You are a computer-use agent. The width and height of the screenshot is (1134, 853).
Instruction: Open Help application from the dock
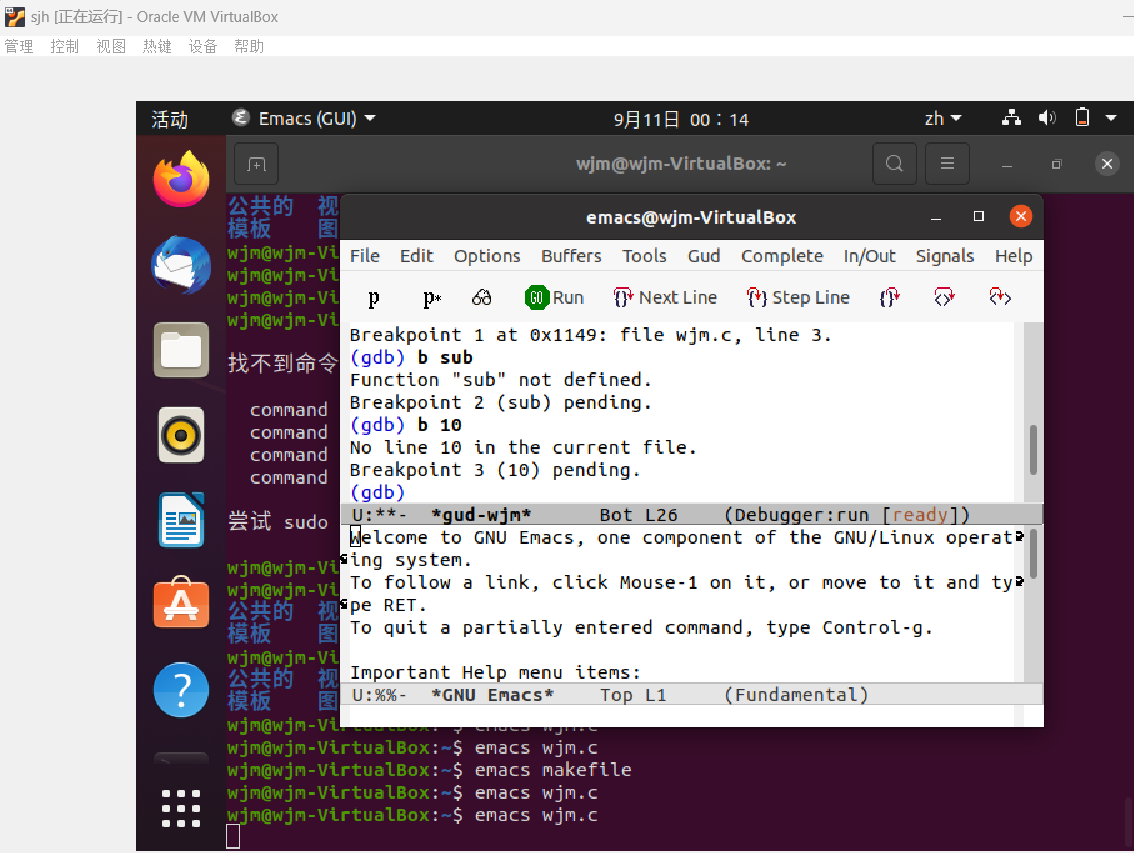coord(181,689)
